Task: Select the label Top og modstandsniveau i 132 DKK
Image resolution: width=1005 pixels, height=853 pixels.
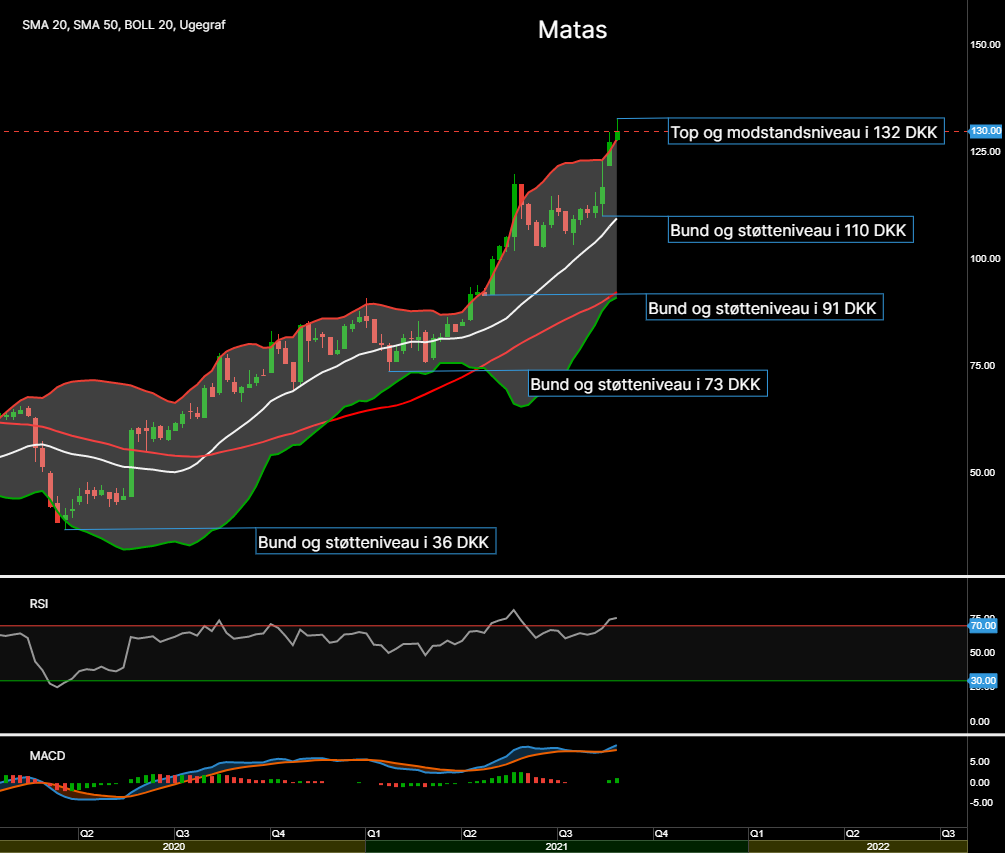Action: point(806,131)
